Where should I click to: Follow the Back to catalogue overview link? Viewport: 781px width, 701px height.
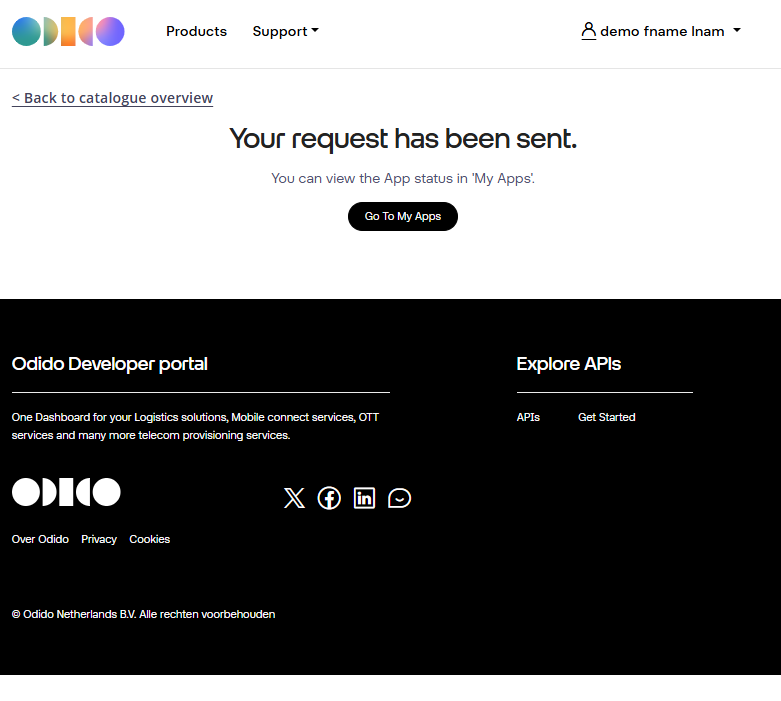(112, 98)
